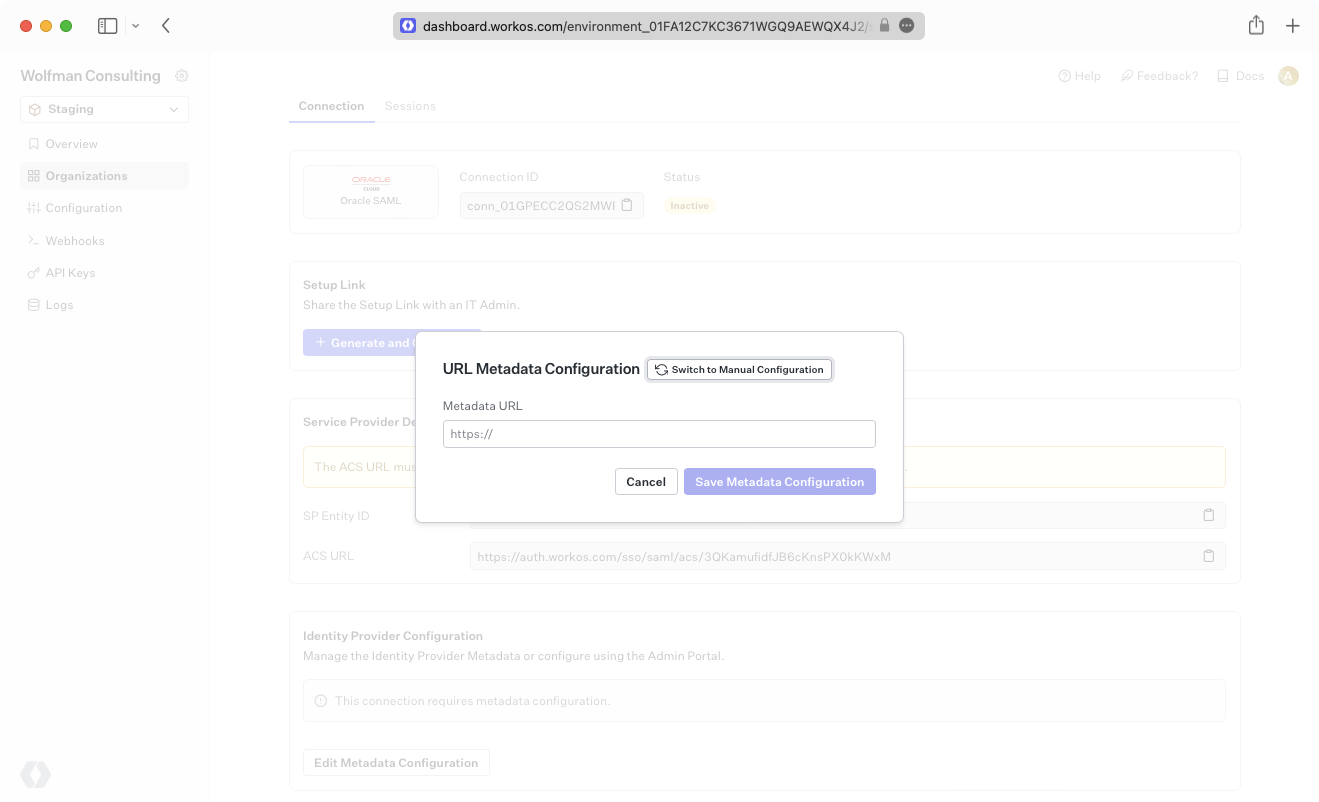Open the Help menu in top bar

coord(1080,75)
